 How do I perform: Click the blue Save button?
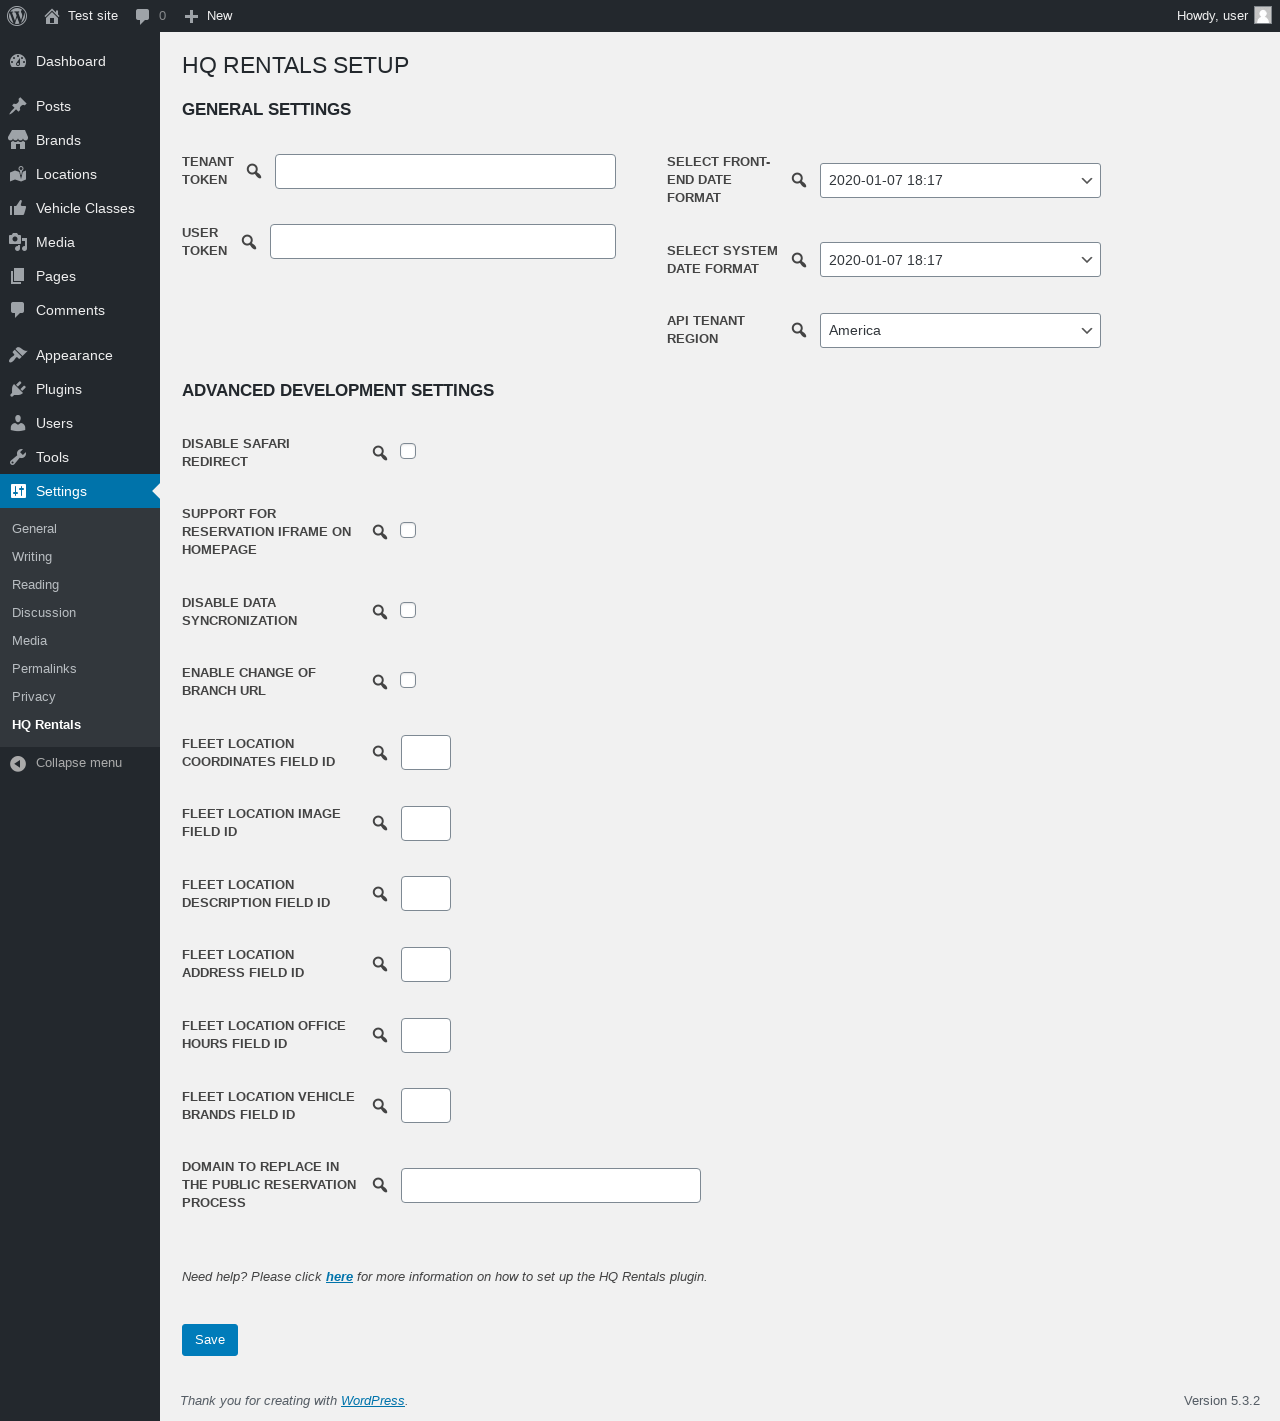point(210,1340)
